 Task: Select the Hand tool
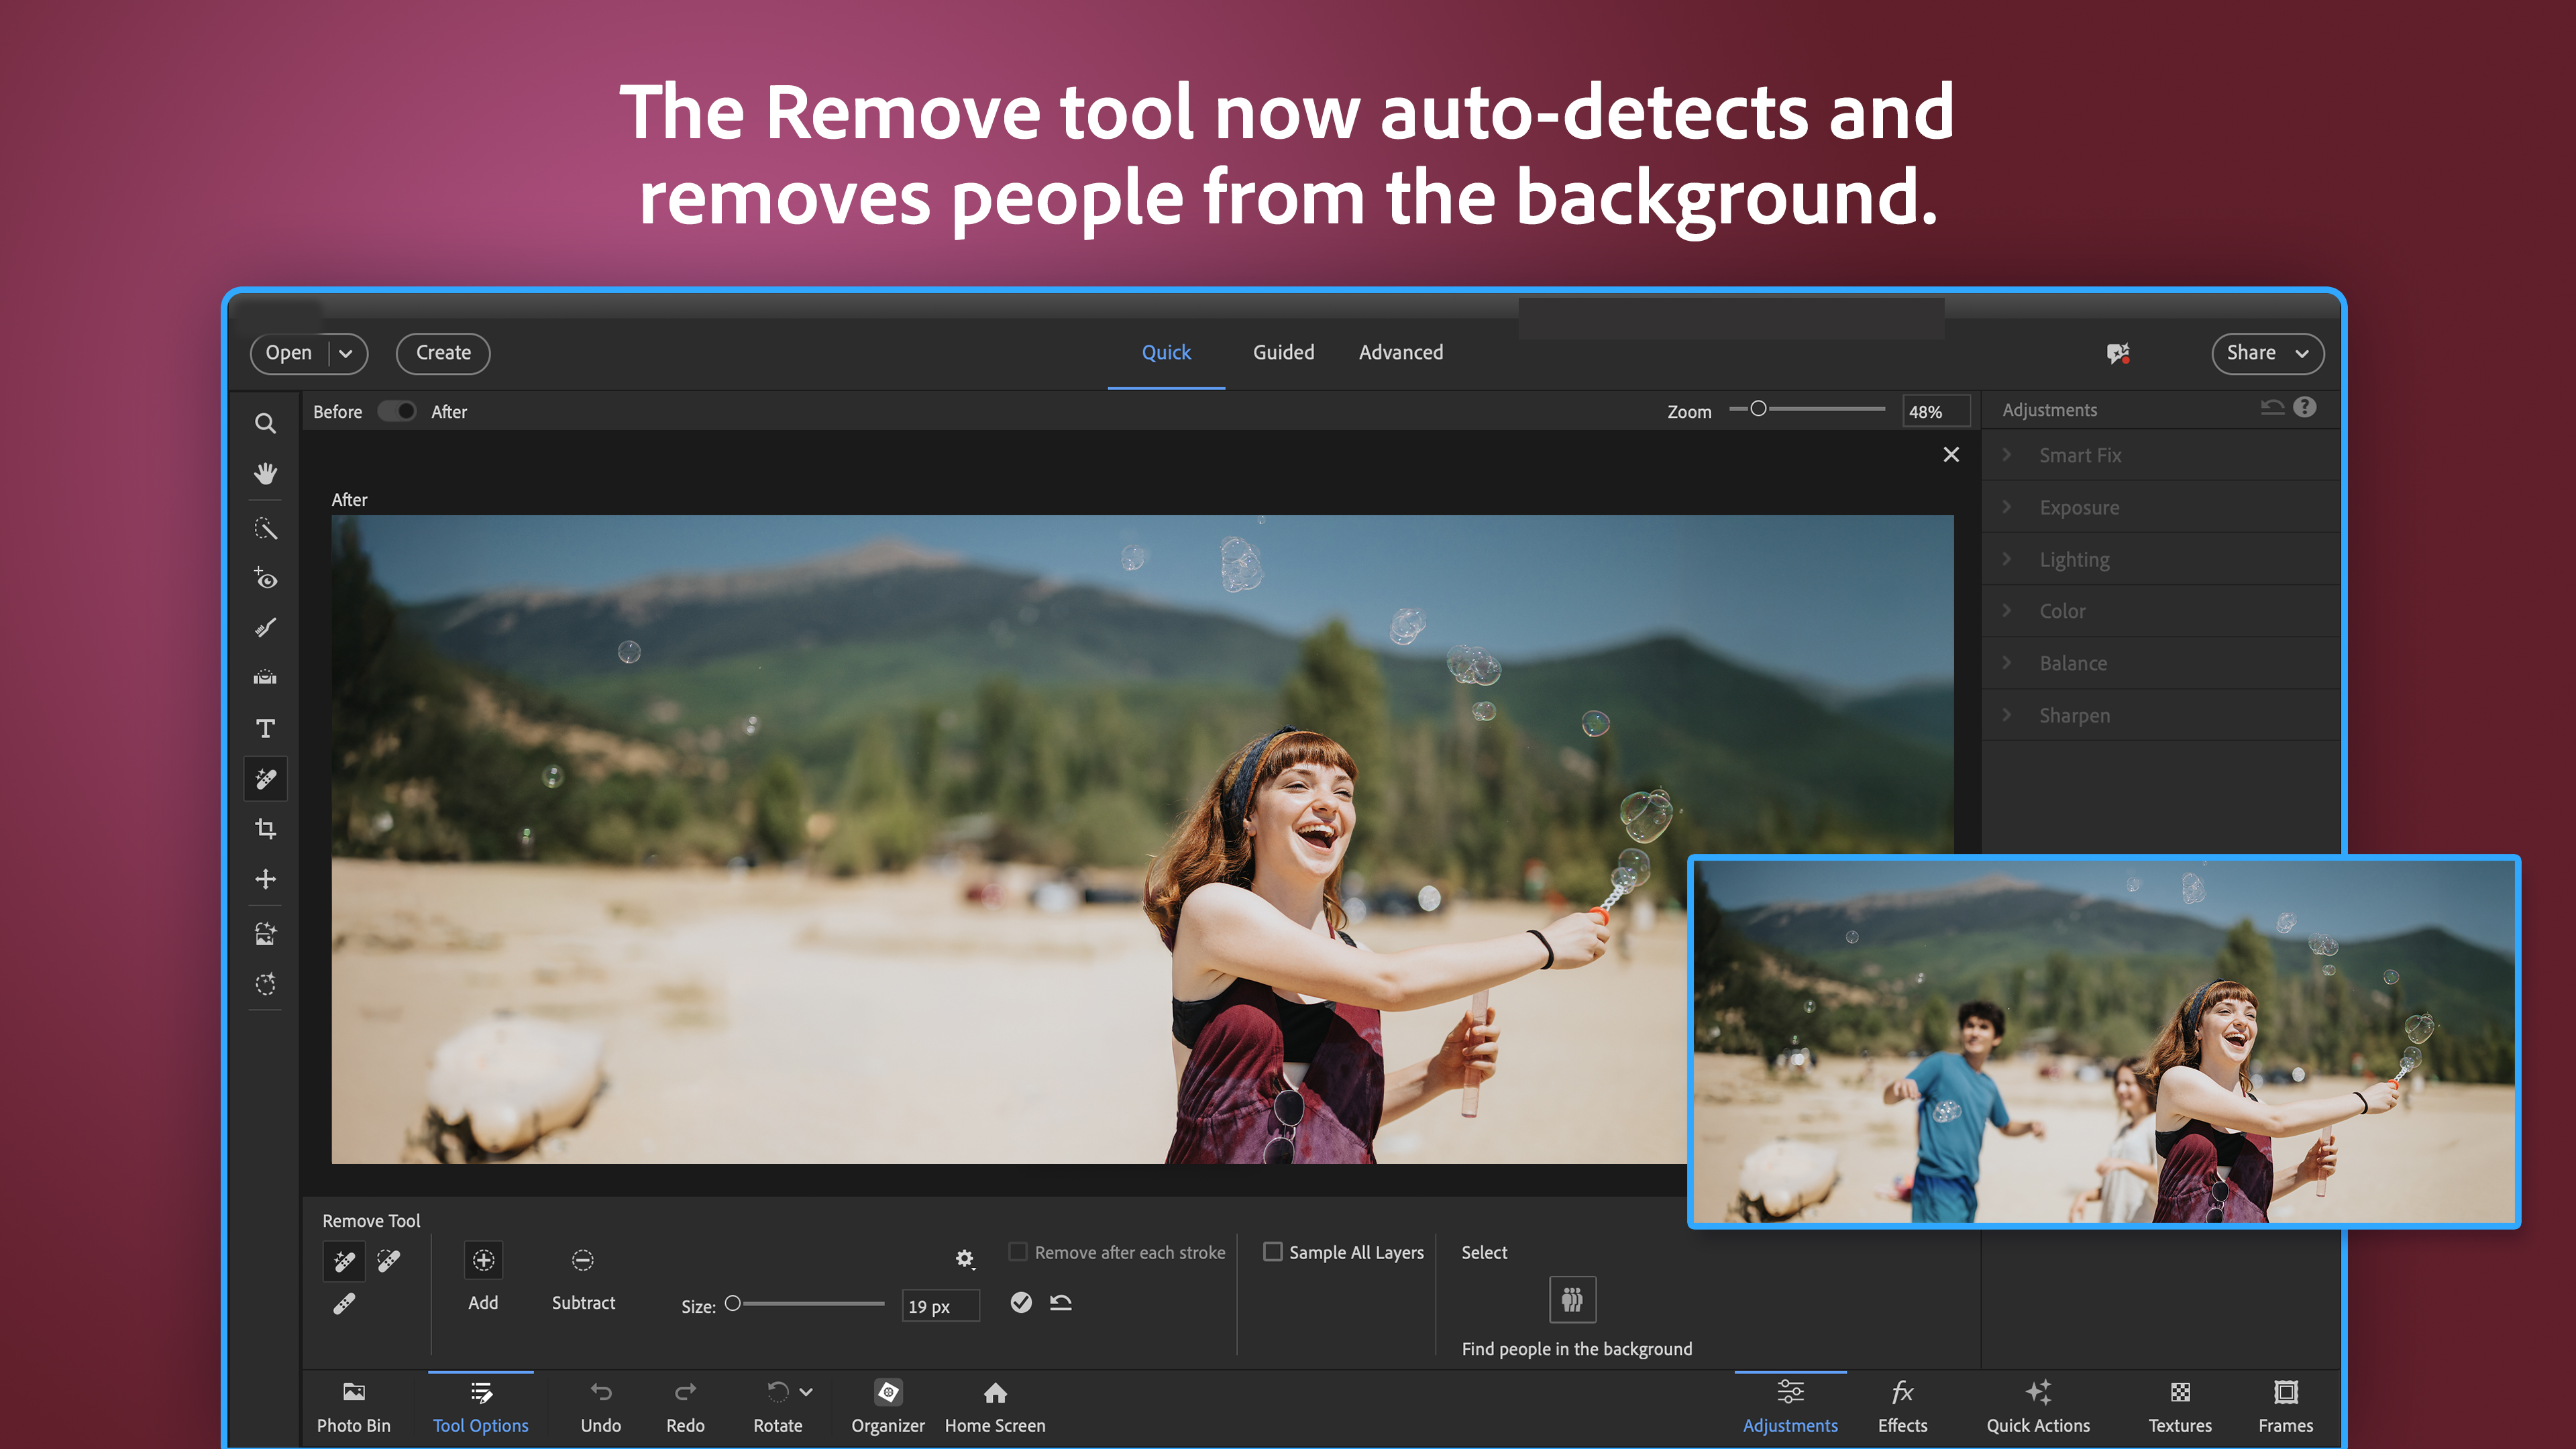pos(265,473)
